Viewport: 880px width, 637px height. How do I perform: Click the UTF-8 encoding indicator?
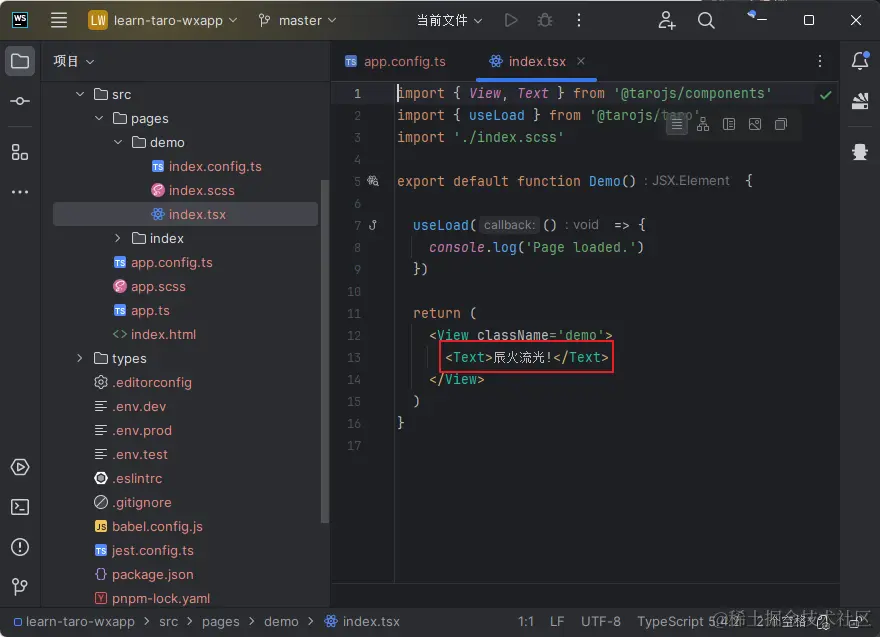(601, 621)
